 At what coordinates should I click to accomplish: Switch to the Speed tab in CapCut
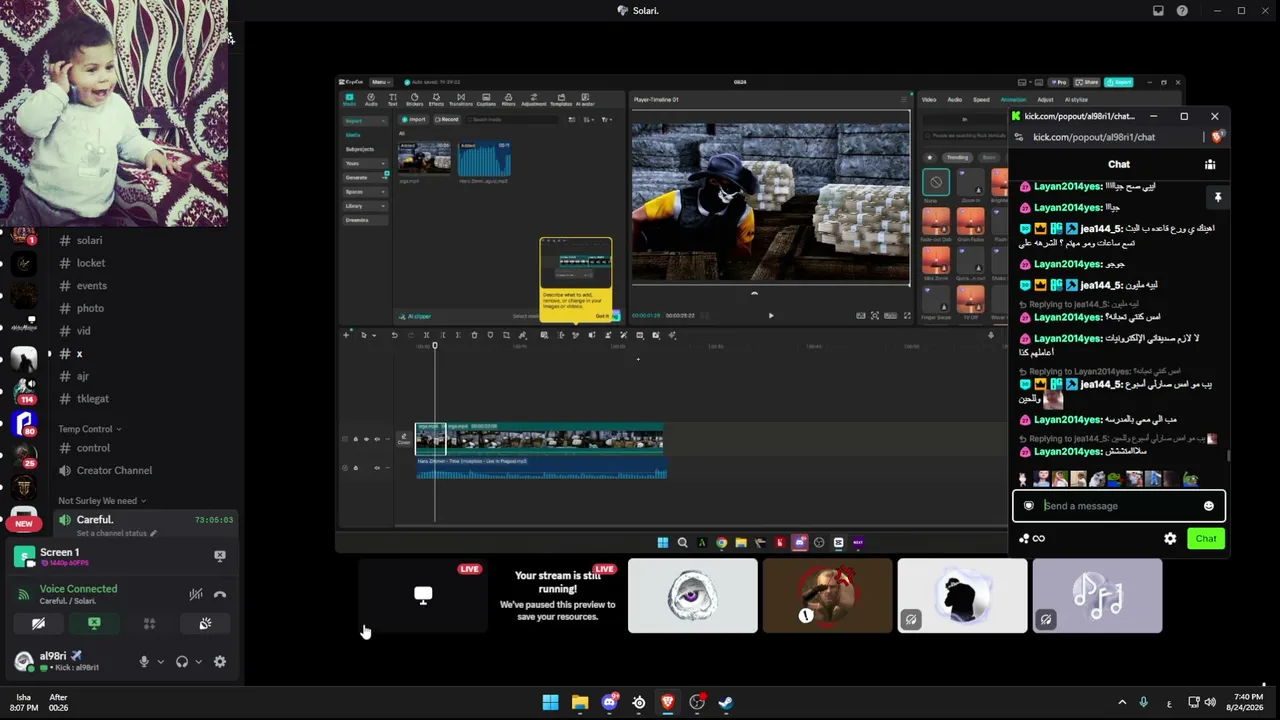click(981, 99)
